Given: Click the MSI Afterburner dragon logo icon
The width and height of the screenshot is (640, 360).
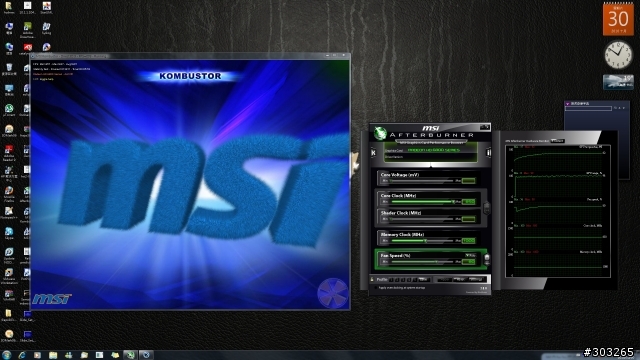Looking at the screenshot, I should [x=380, y=133].
